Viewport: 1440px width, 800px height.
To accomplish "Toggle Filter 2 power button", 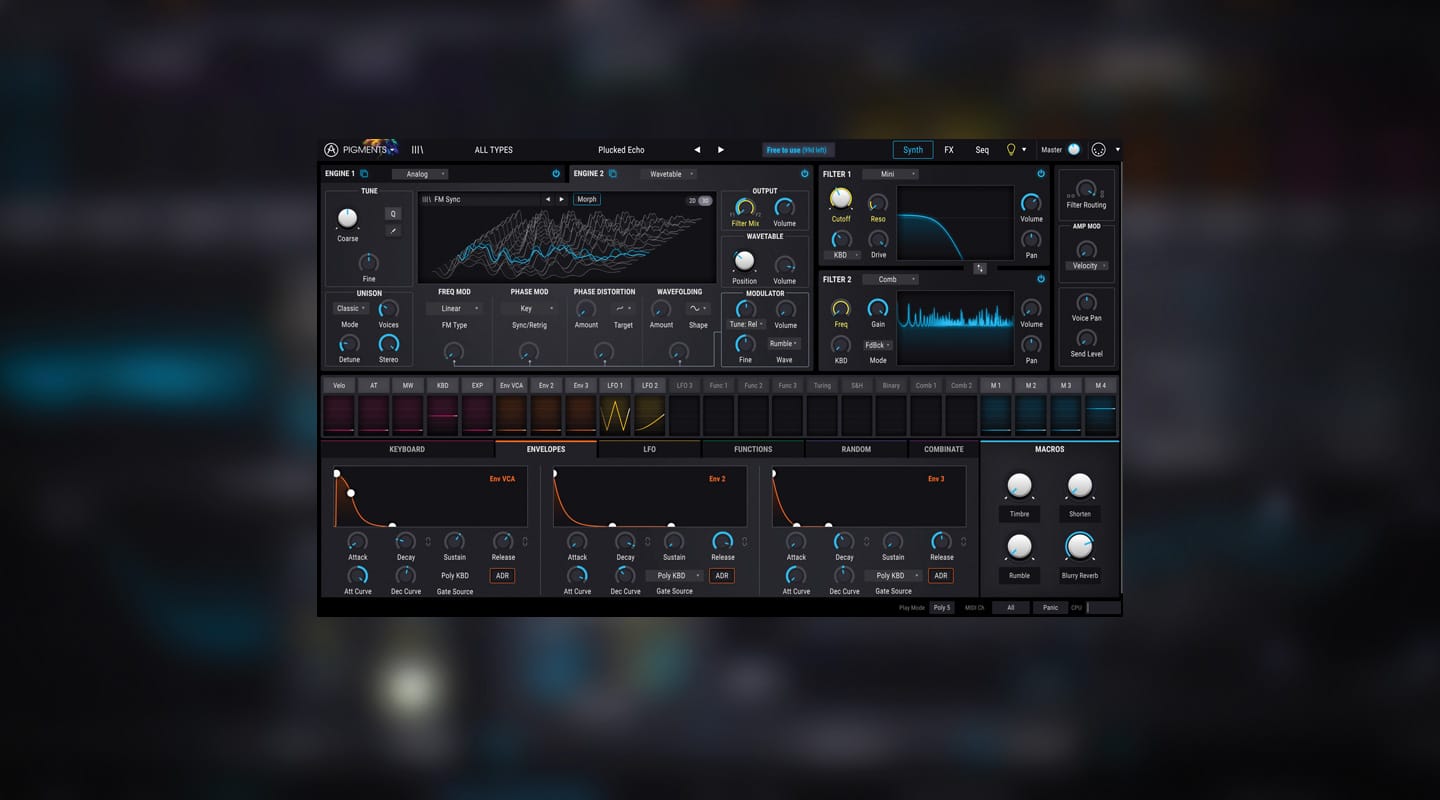I will tap(1041, 279).
